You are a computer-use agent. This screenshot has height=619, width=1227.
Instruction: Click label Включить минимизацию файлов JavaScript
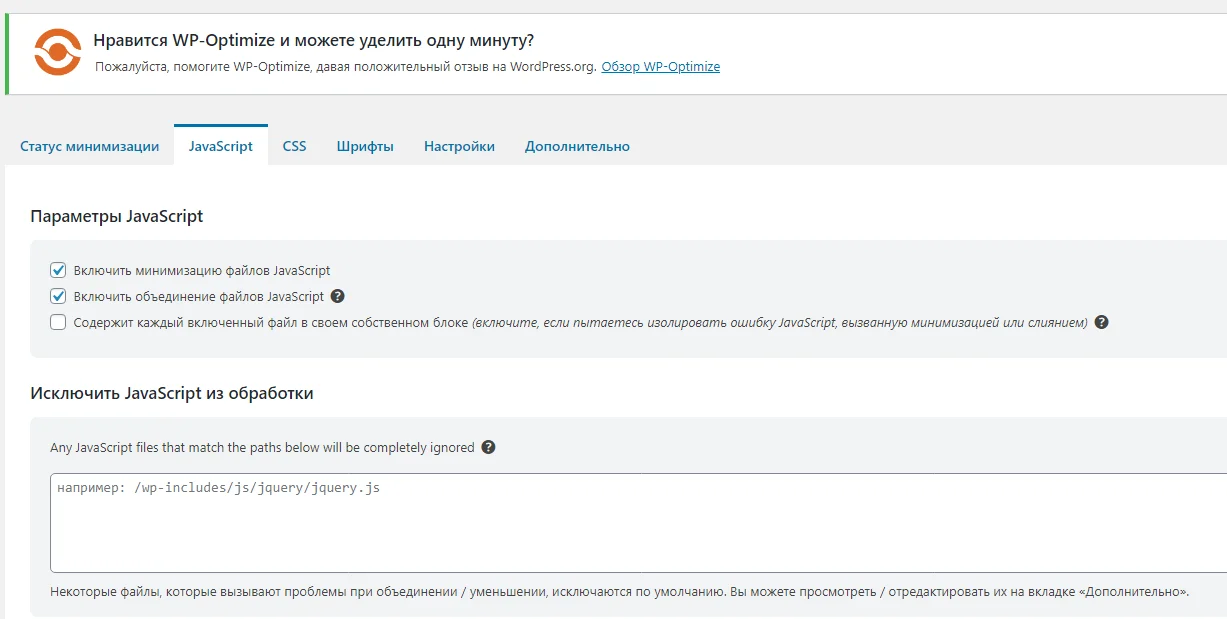click(x=202, y=270)
